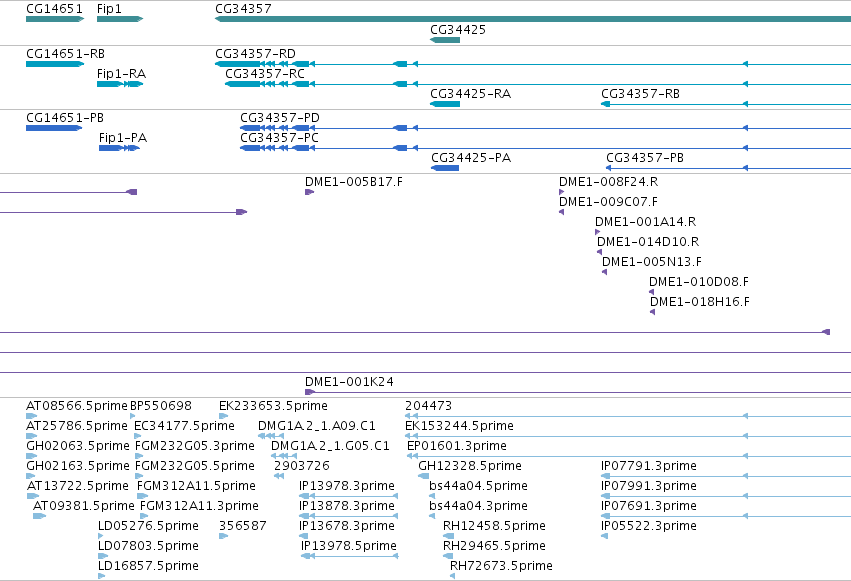The height and width of the screenshot is (581, 851).
Task: Select EK233653.5prime EST
Action: 224,416
